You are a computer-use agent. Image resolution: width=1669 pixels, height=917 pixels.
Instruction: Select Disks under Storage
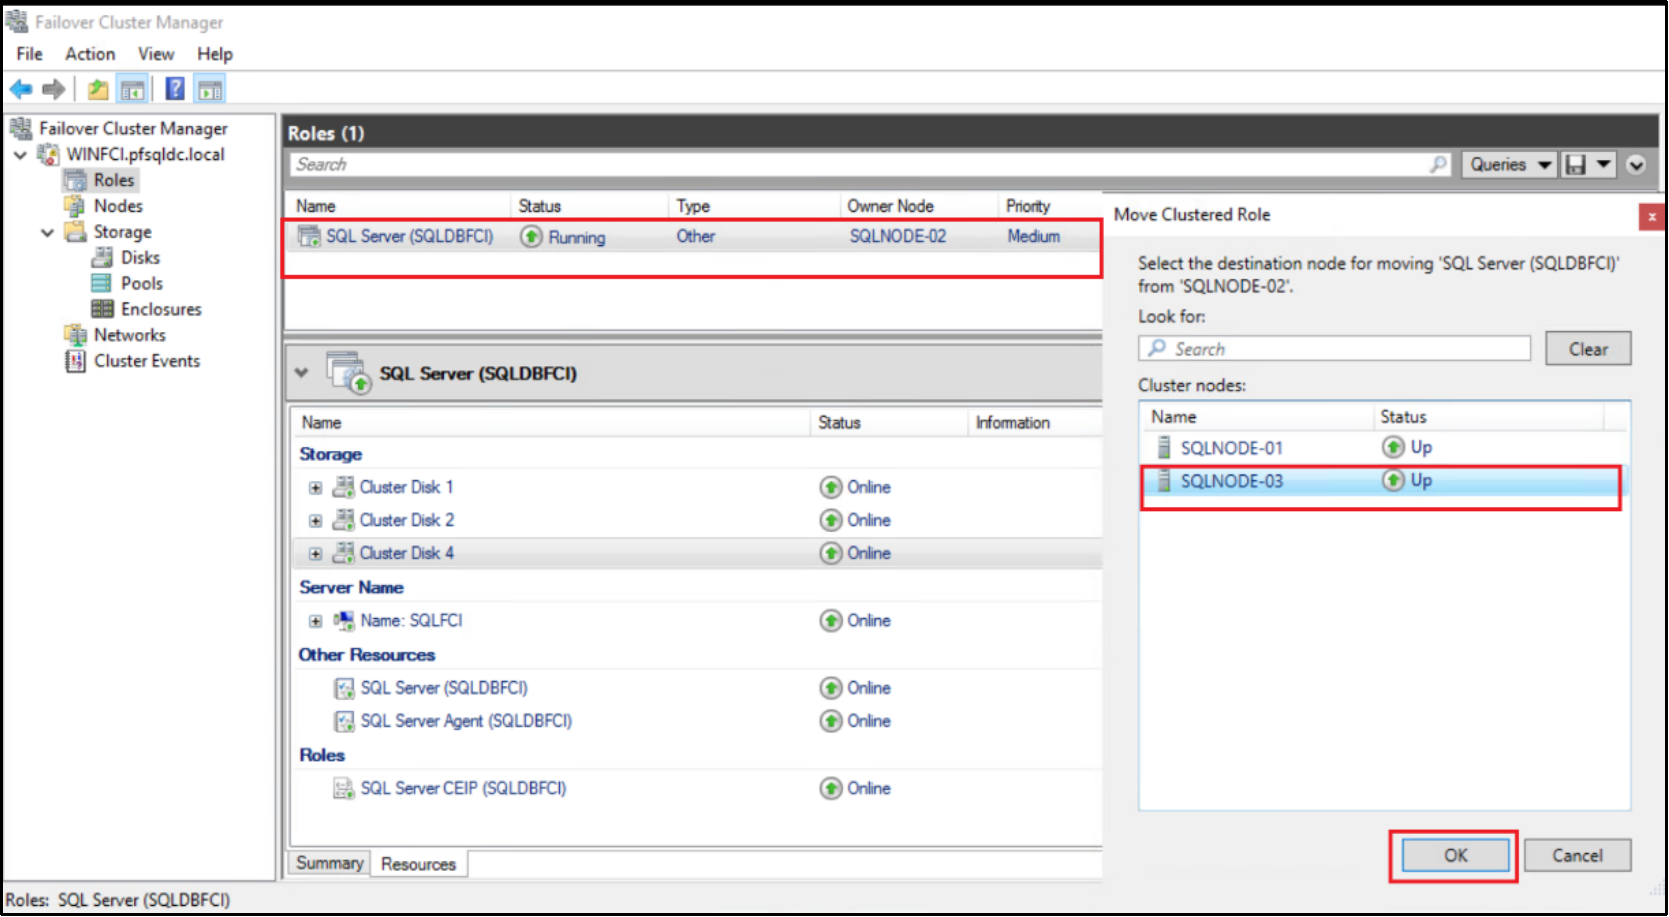(140, 258)
